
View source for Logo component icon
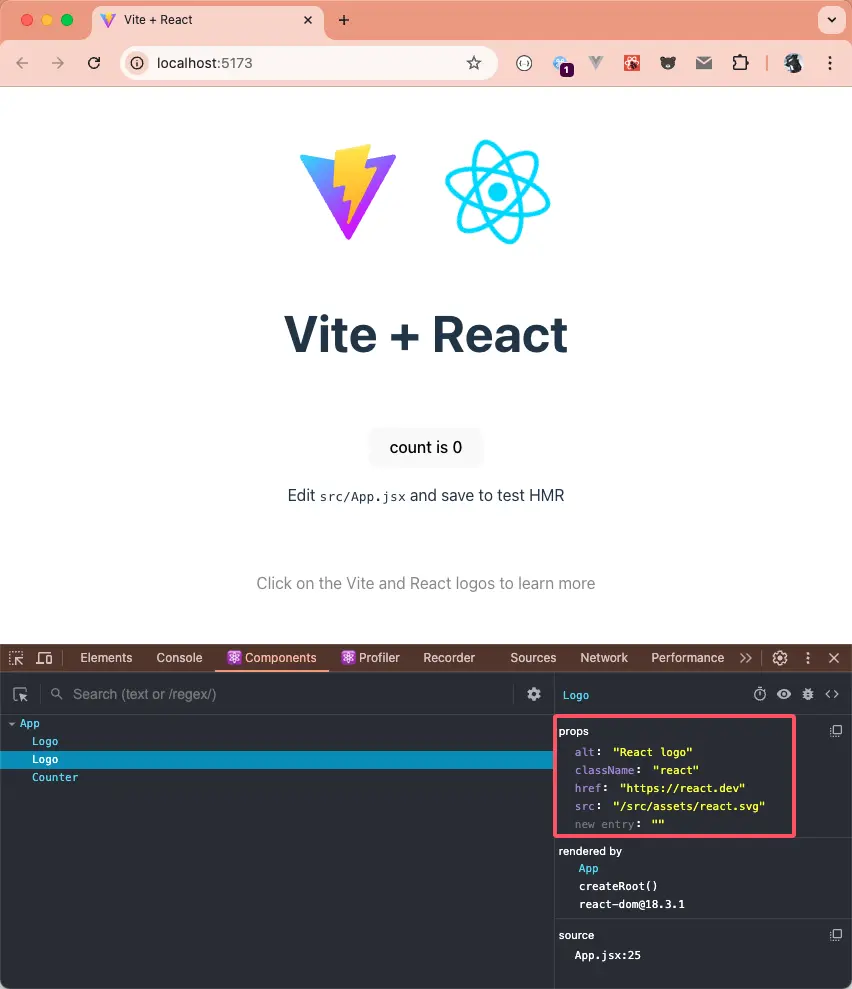pos(832,694)
